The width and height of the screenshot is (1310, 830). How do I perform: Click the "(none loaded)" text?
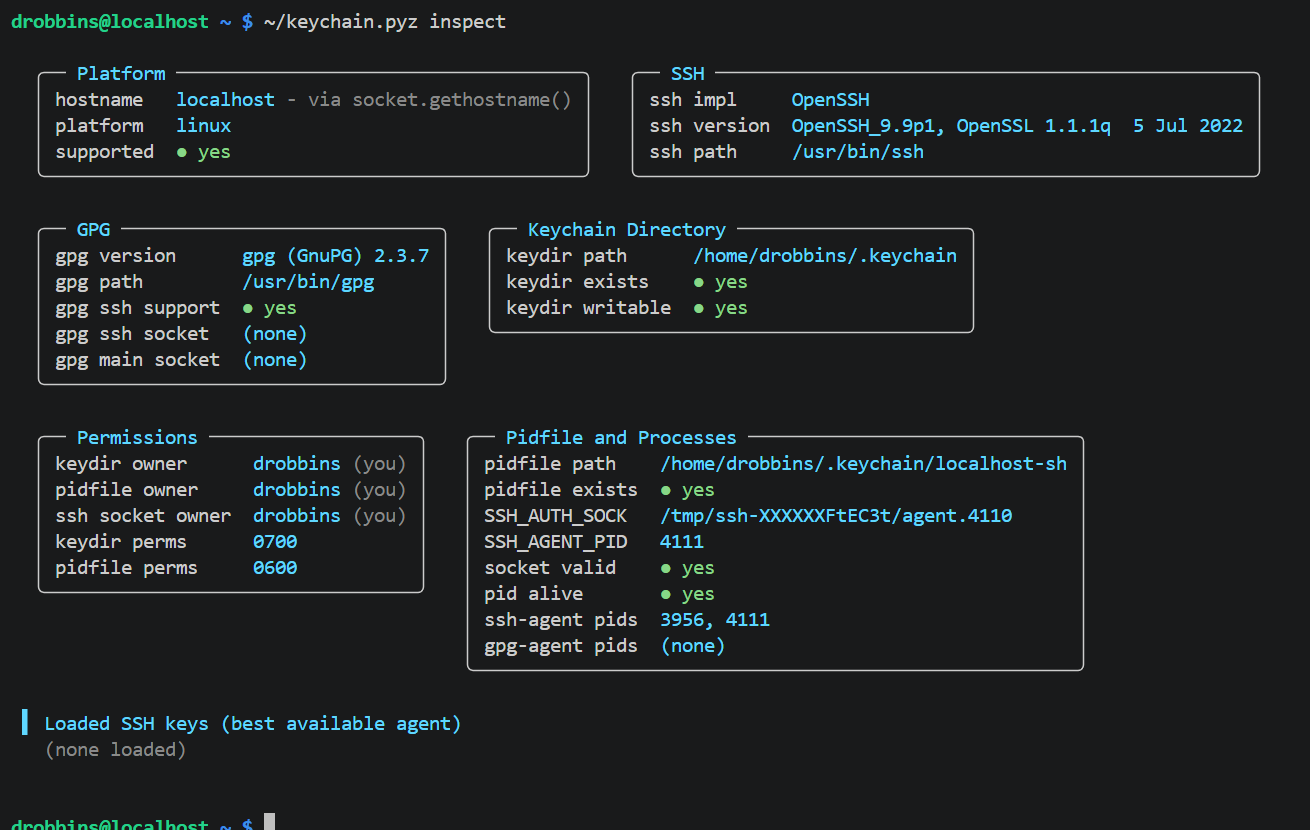pyautogui.click(x=116, y=750)
